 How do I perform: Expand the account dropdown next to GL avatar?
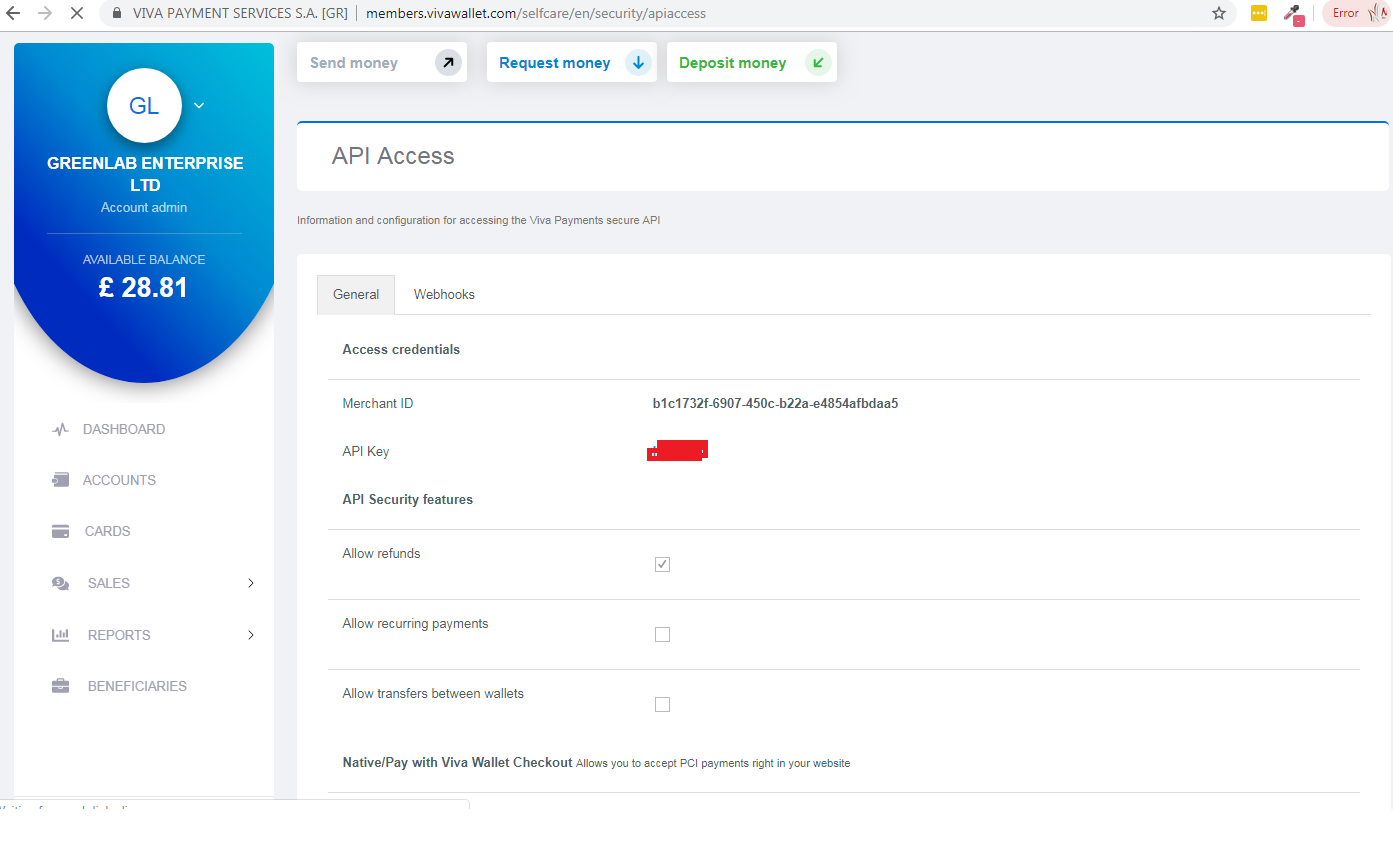point(198,105)
